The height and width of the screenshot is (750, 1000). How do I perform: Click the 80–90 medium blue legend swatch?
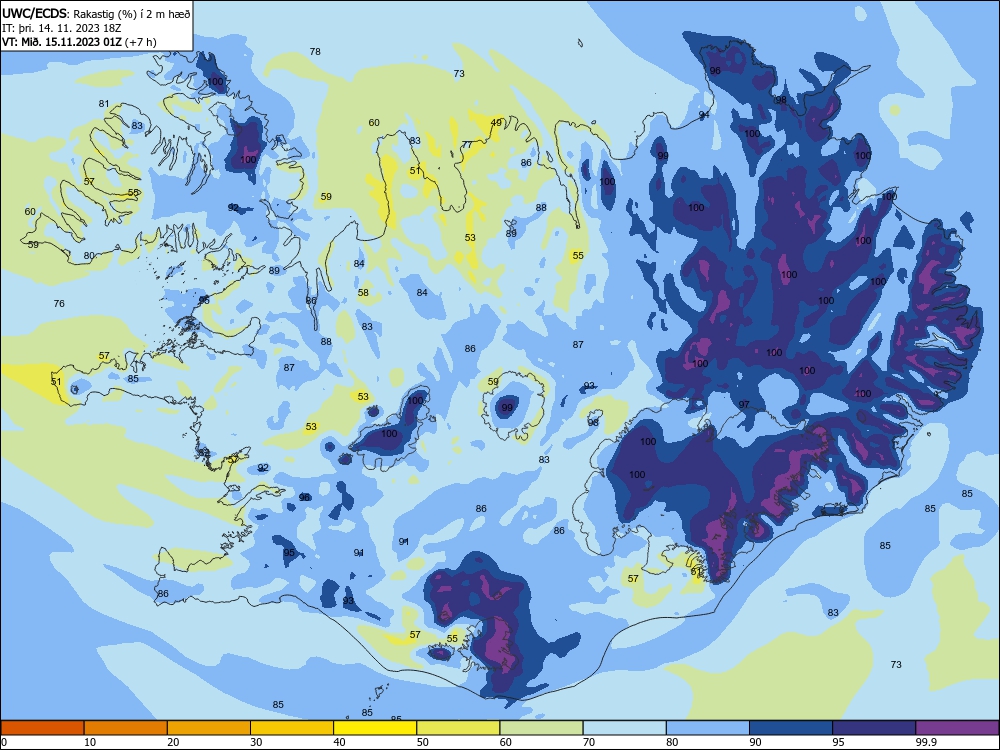[x=708, y=727]
